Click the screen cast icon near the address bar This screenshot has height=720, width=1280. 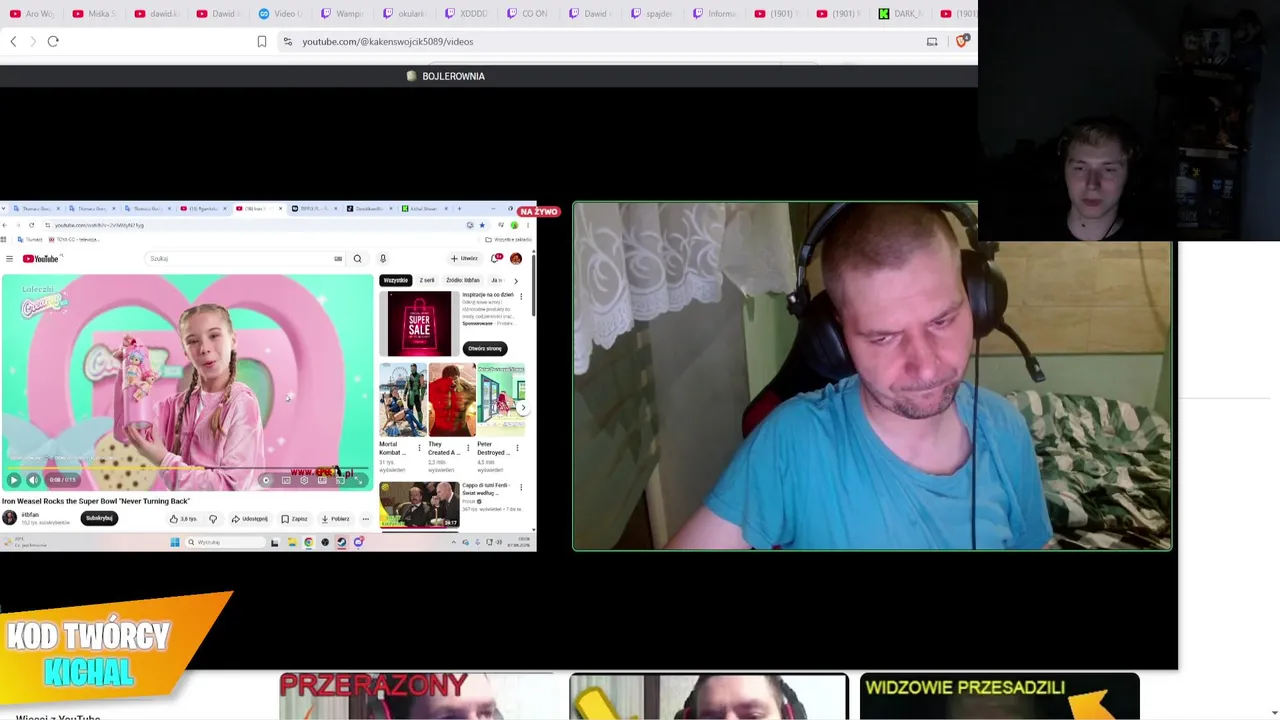click(x=932, y=41)
